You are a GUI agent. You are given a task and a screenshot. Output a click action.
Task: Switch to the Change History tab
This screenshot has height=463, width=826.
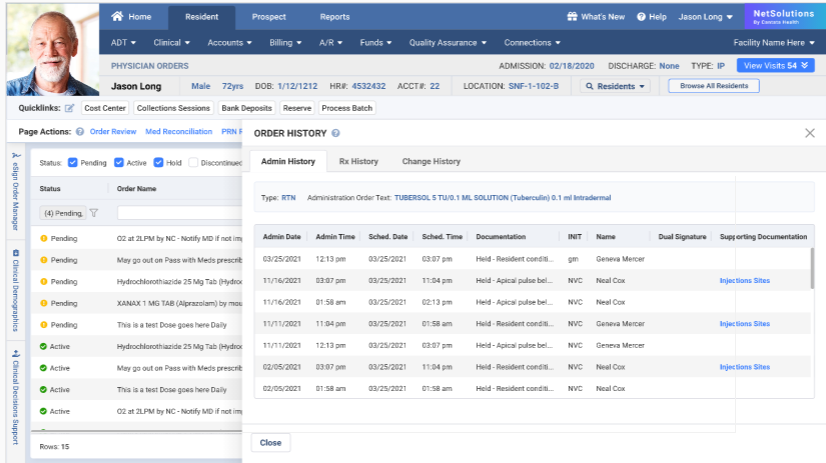[431, 161]
